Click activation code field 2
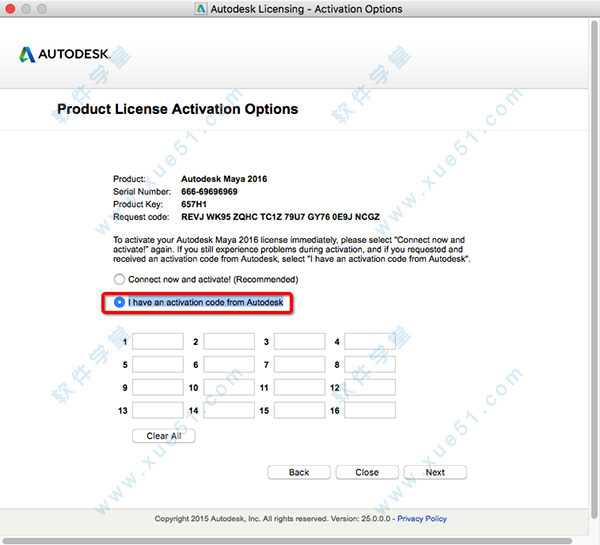 point(229,341)
